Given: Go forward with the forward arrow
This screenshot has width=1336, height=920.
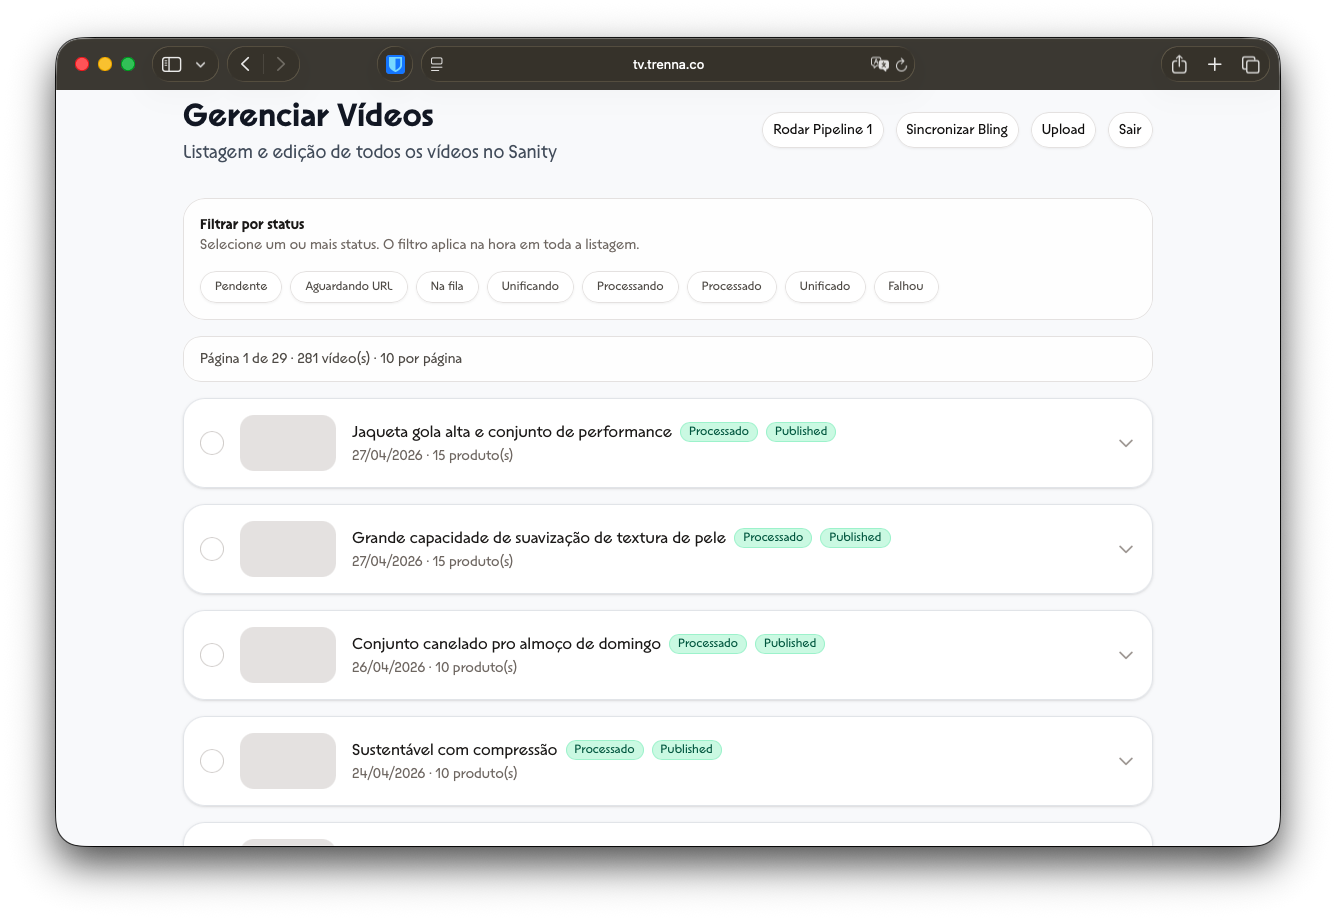Looking at the screenshot, I should tap(281, 64).
